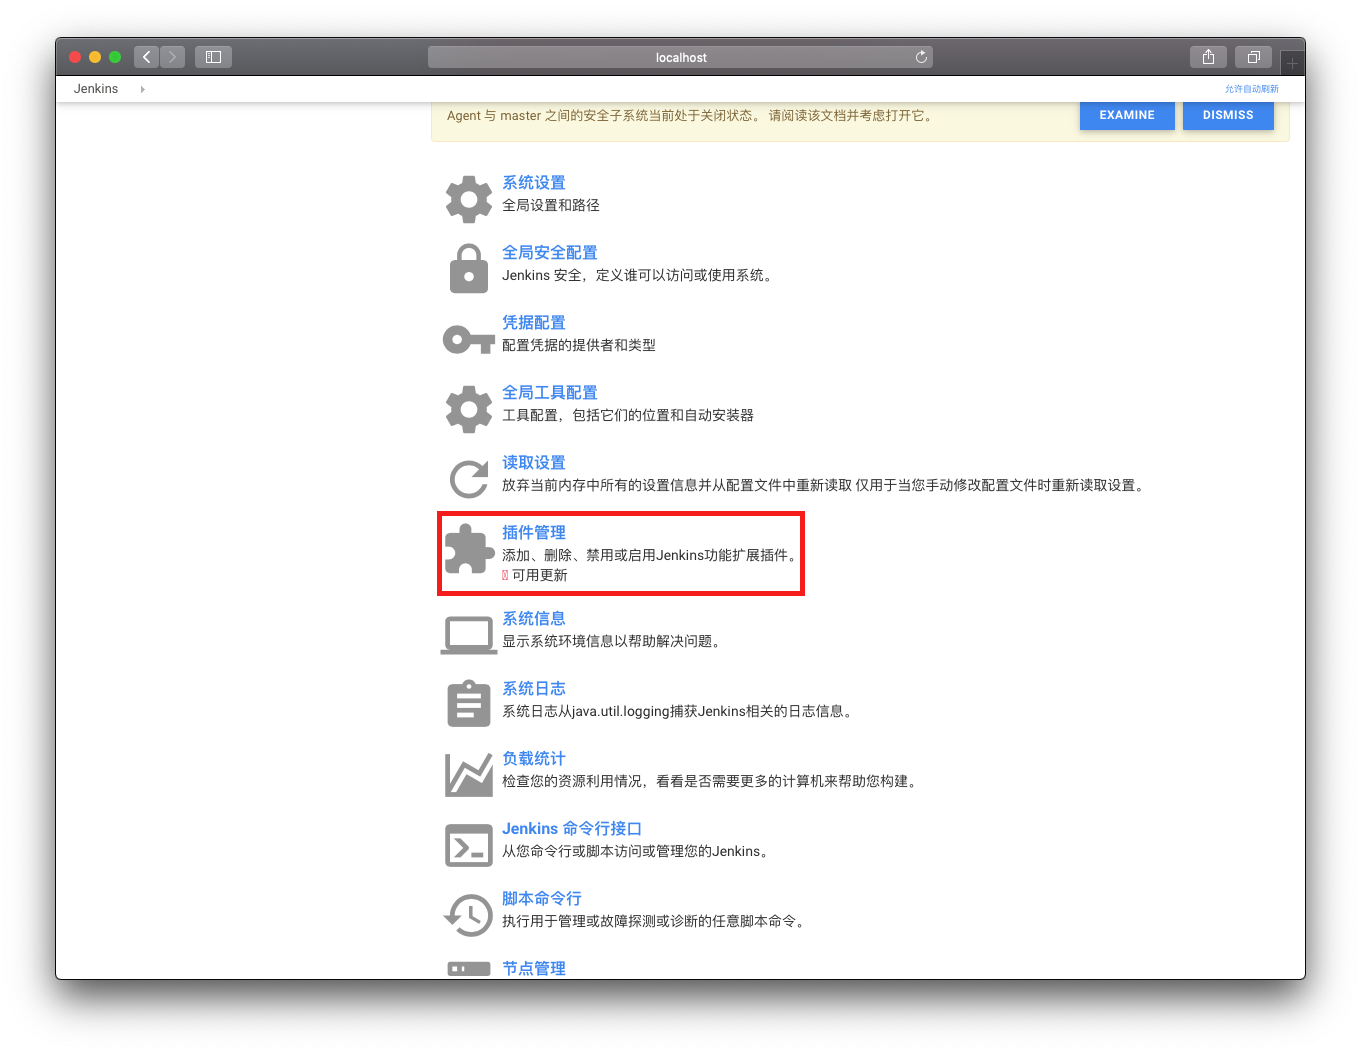Click the server icon beside 节点管理
The height and width of the screenshot is (1053, 1361).
click(468, 968)
